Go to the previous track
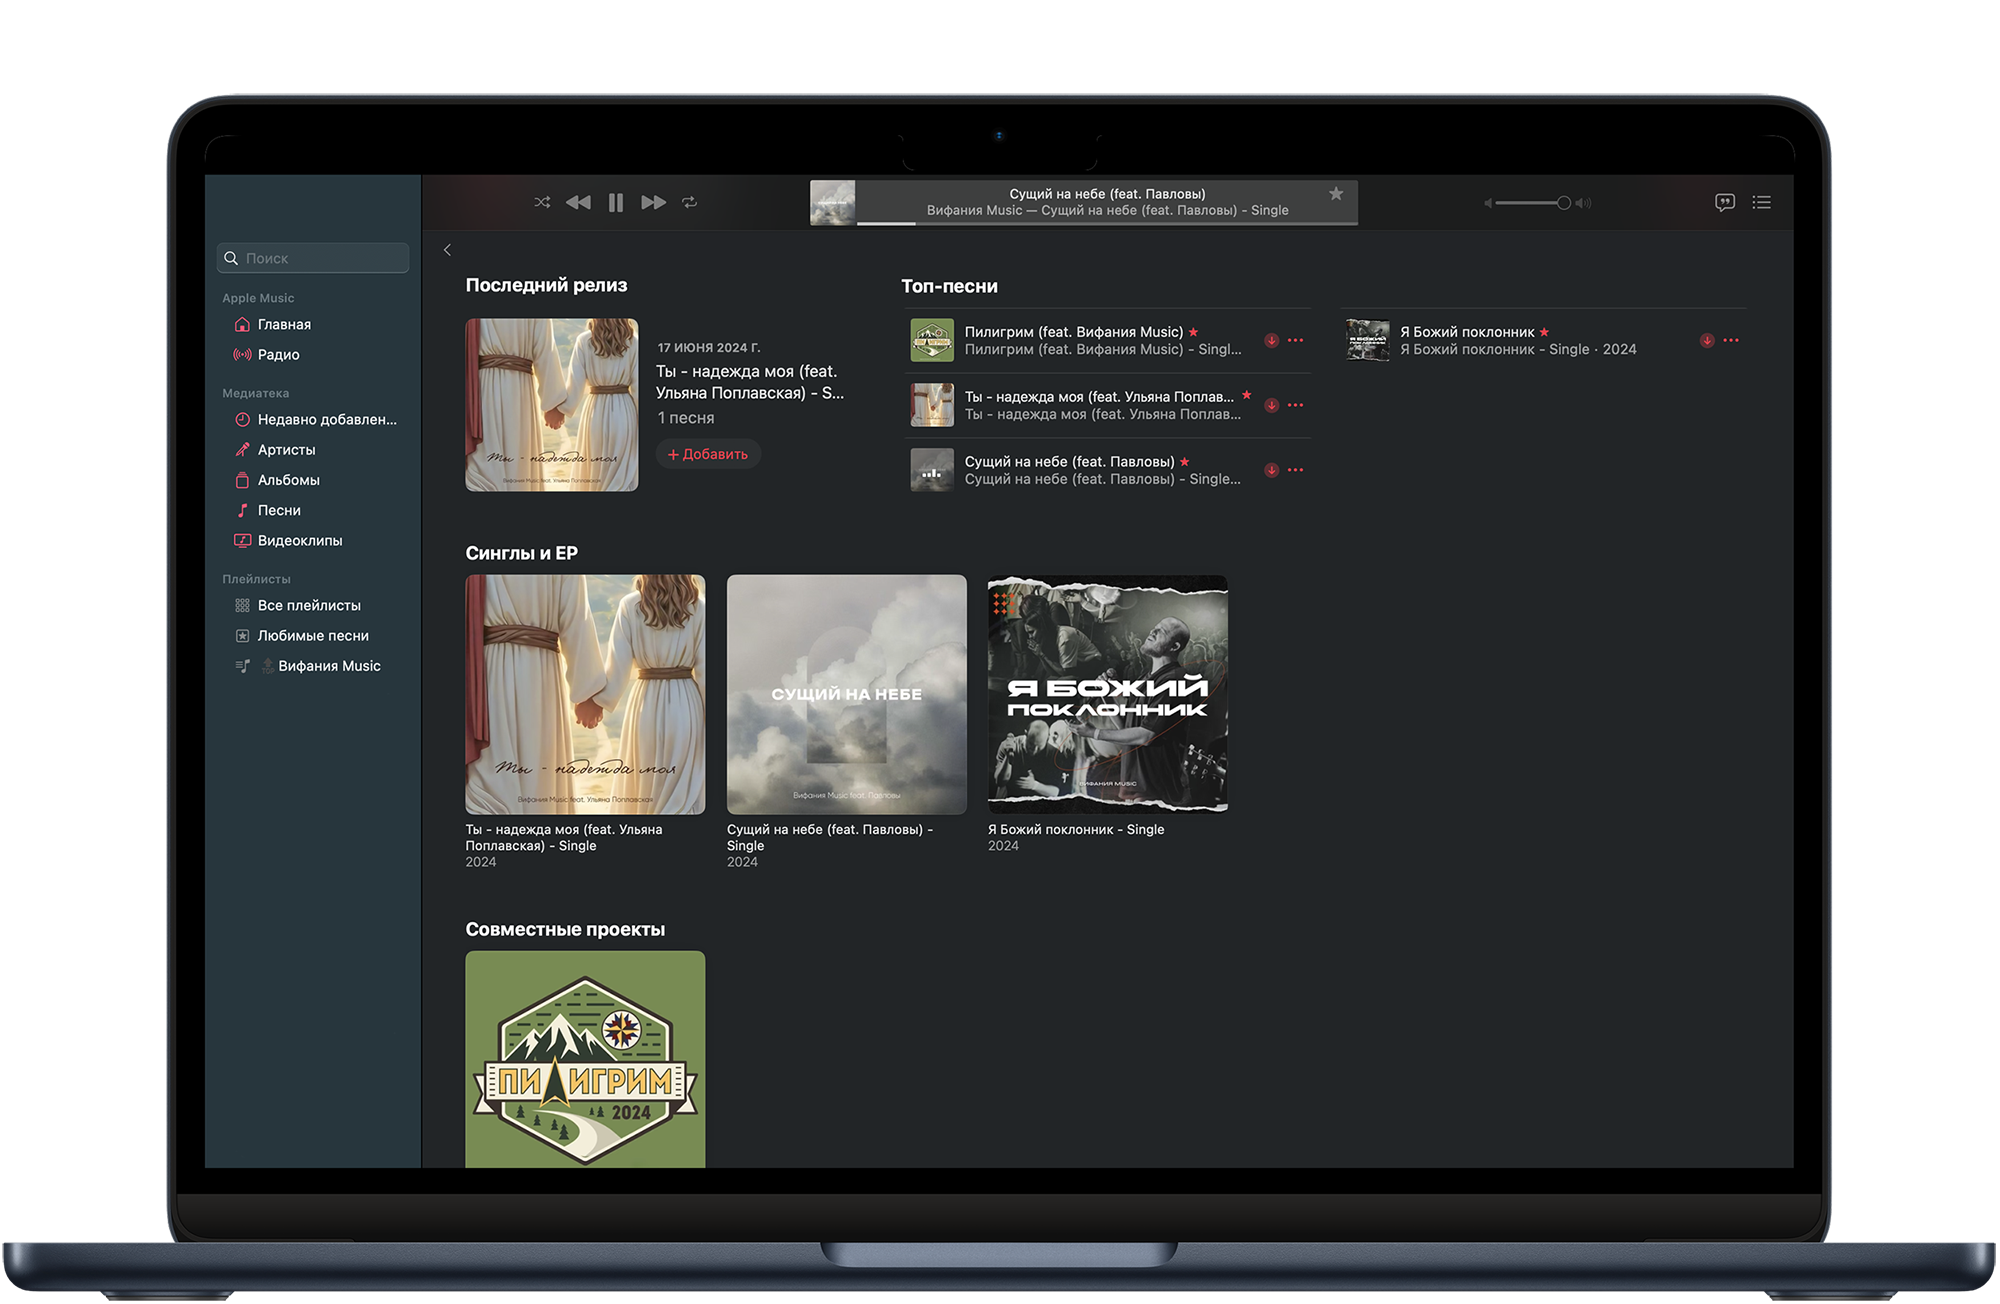Screen dimensions: 2000x1304 pyautogui.click(x=578, y=202)
